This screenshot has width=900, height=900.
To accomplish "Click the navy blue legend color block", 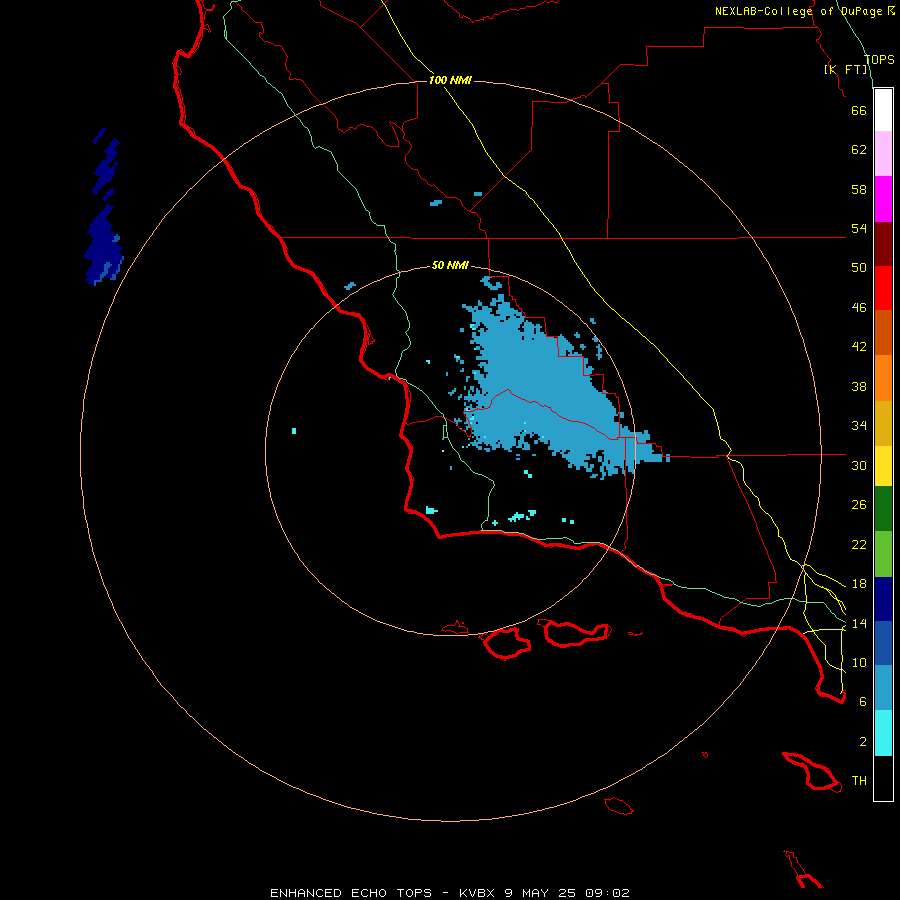I will [883, 599].
